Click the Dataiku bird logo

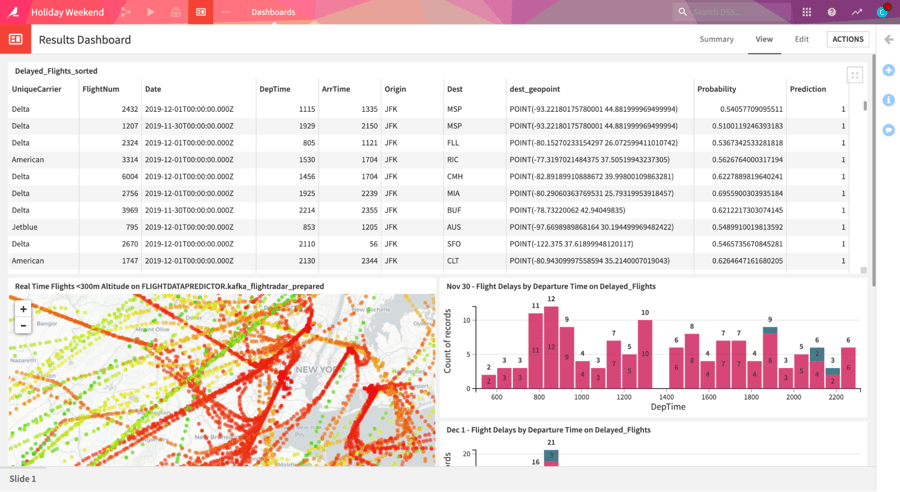13,11
